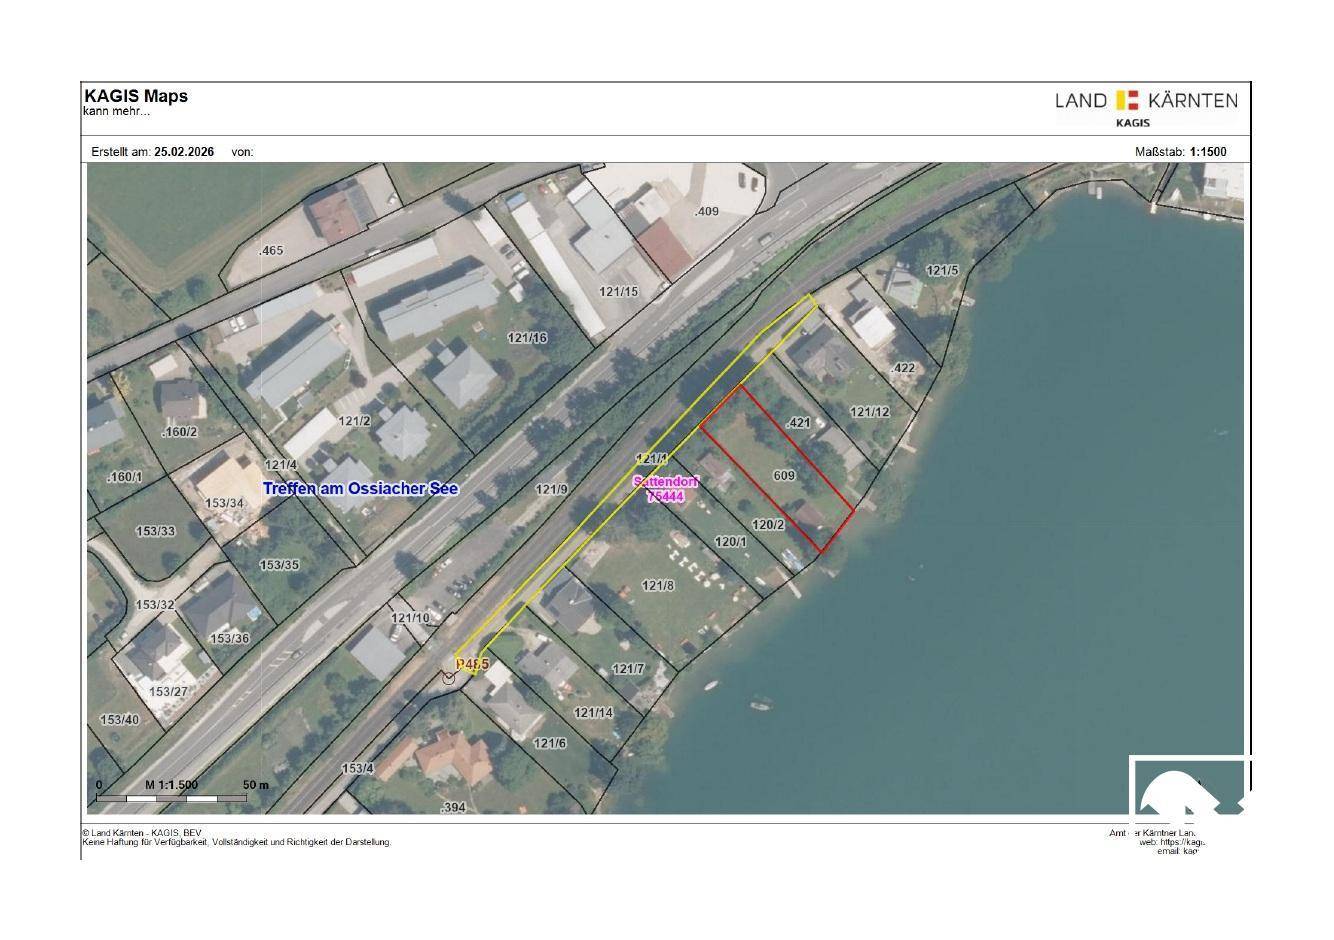Click parcel label '153/33'
The width and height of the screenshot is (1334, 940).
click(155, 531)
